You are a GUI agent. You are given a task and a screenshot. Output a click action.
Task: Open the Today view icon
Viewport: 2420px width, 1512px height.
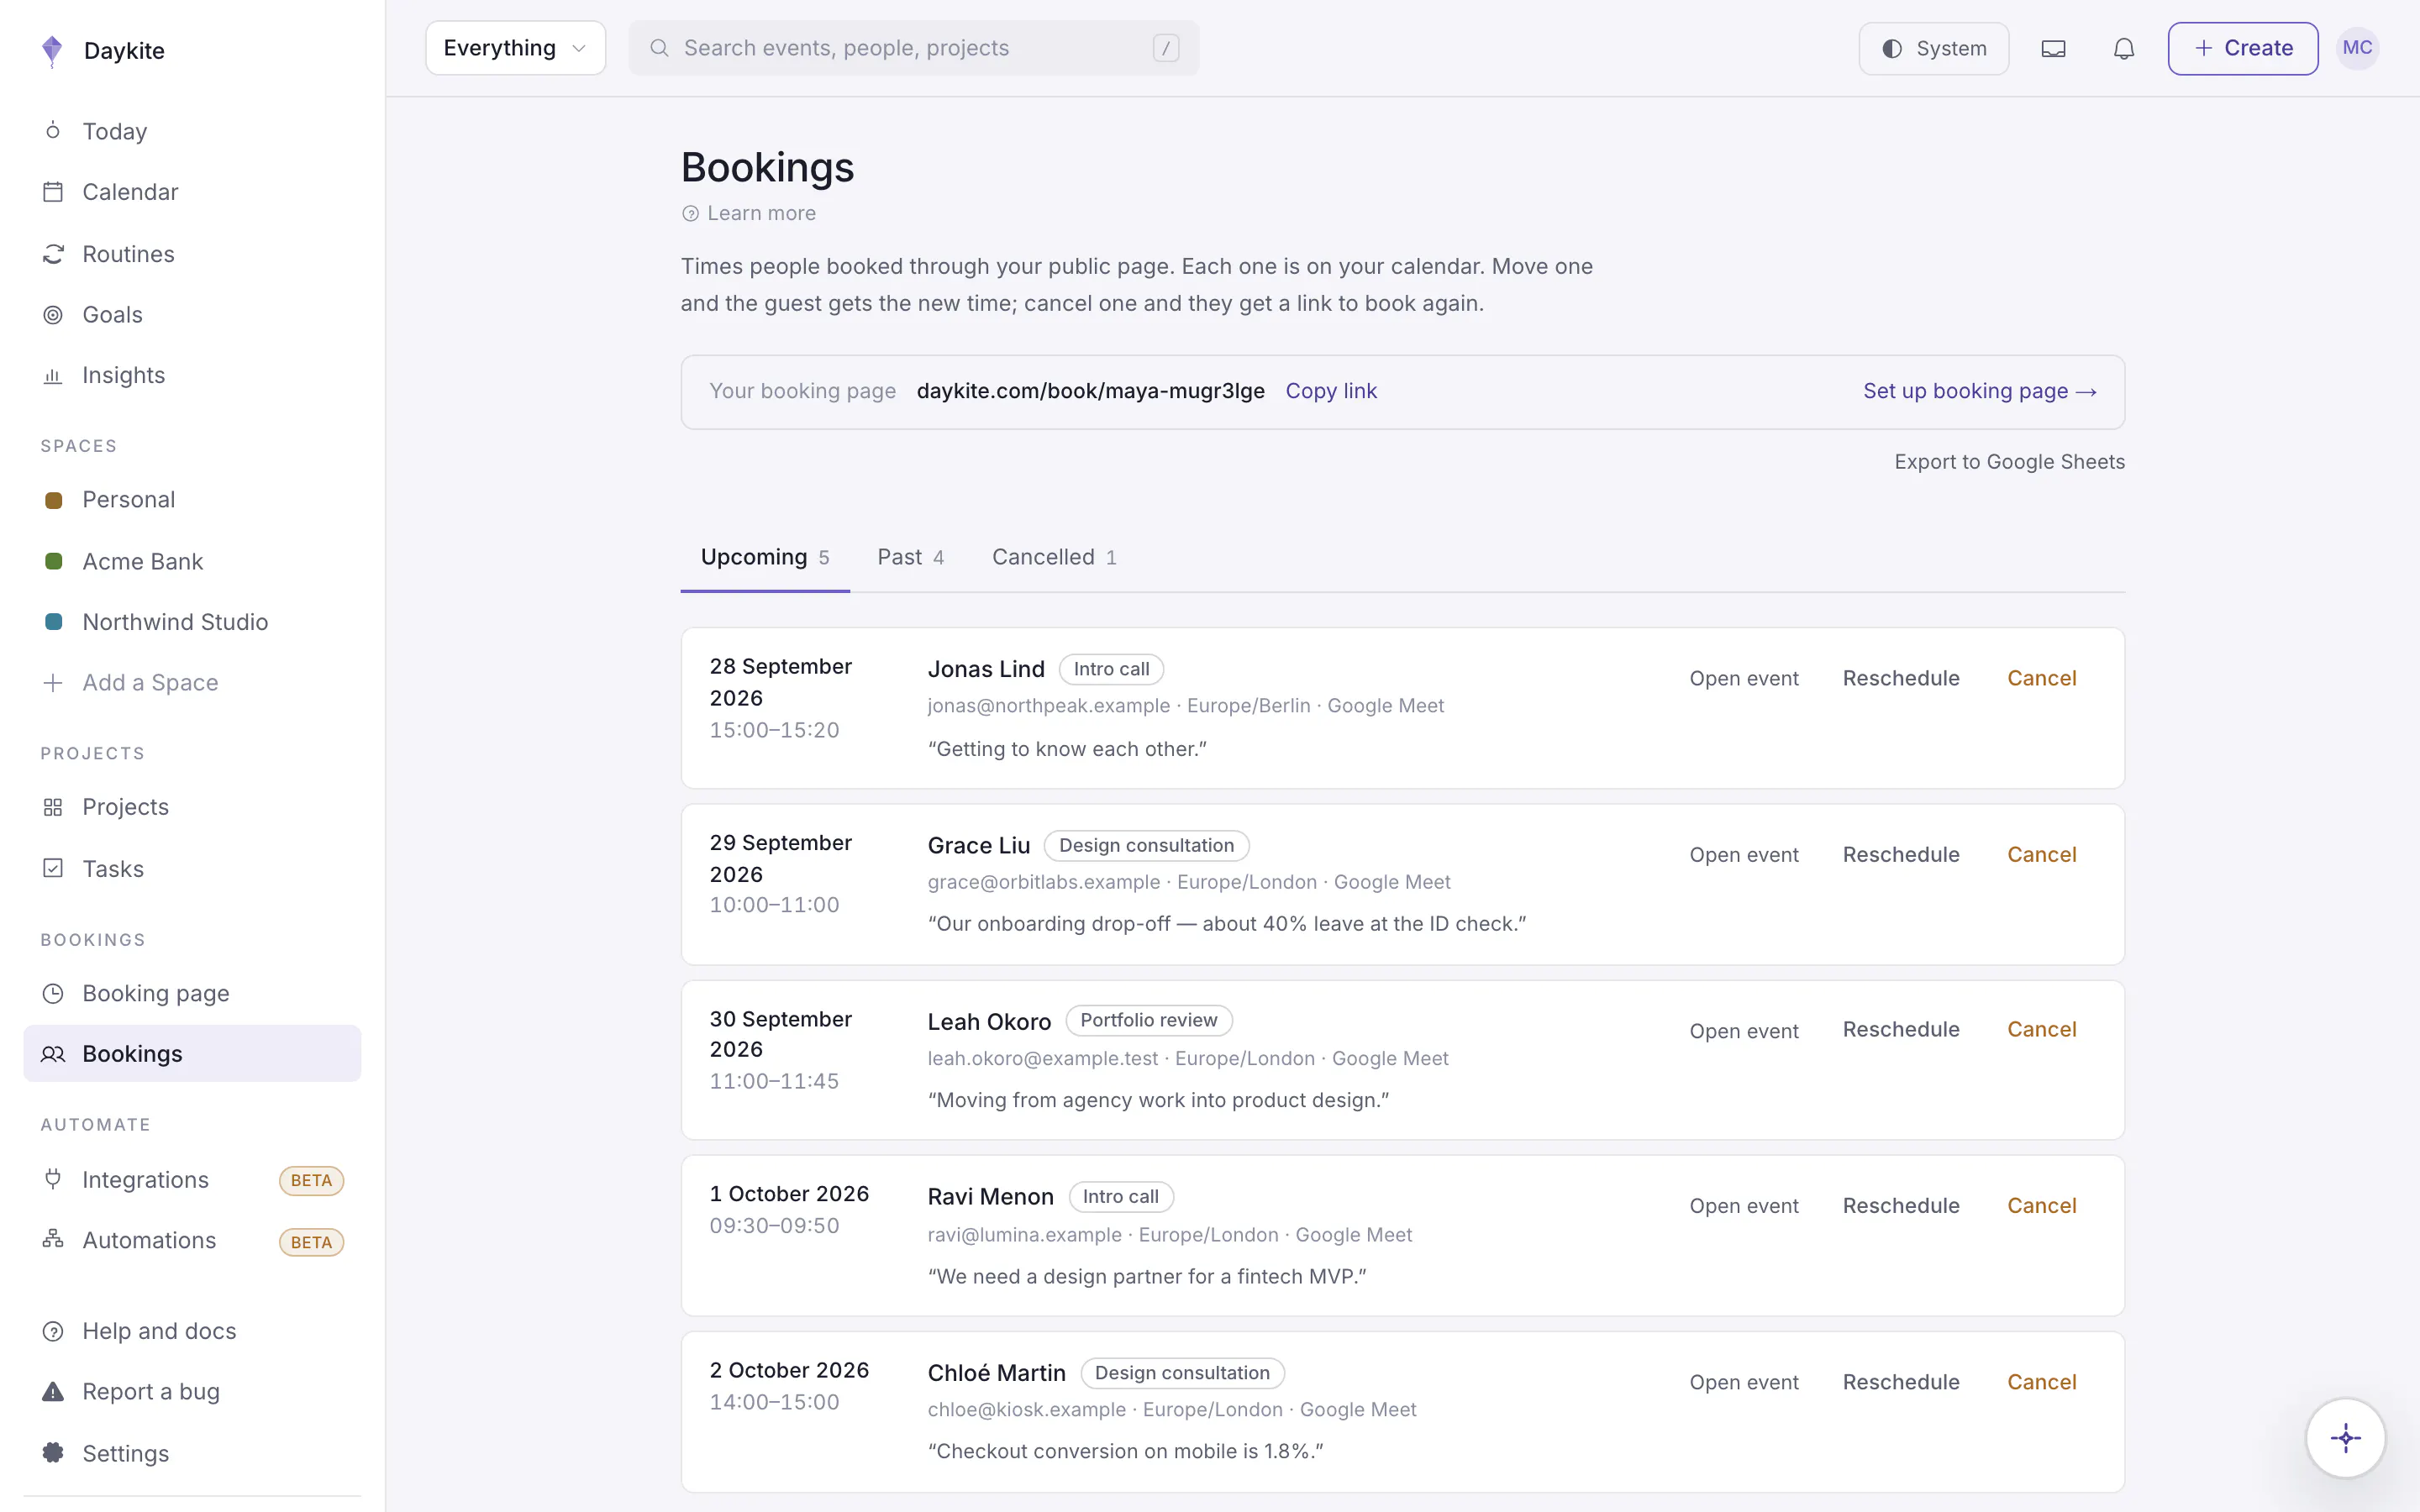point(53,131)
